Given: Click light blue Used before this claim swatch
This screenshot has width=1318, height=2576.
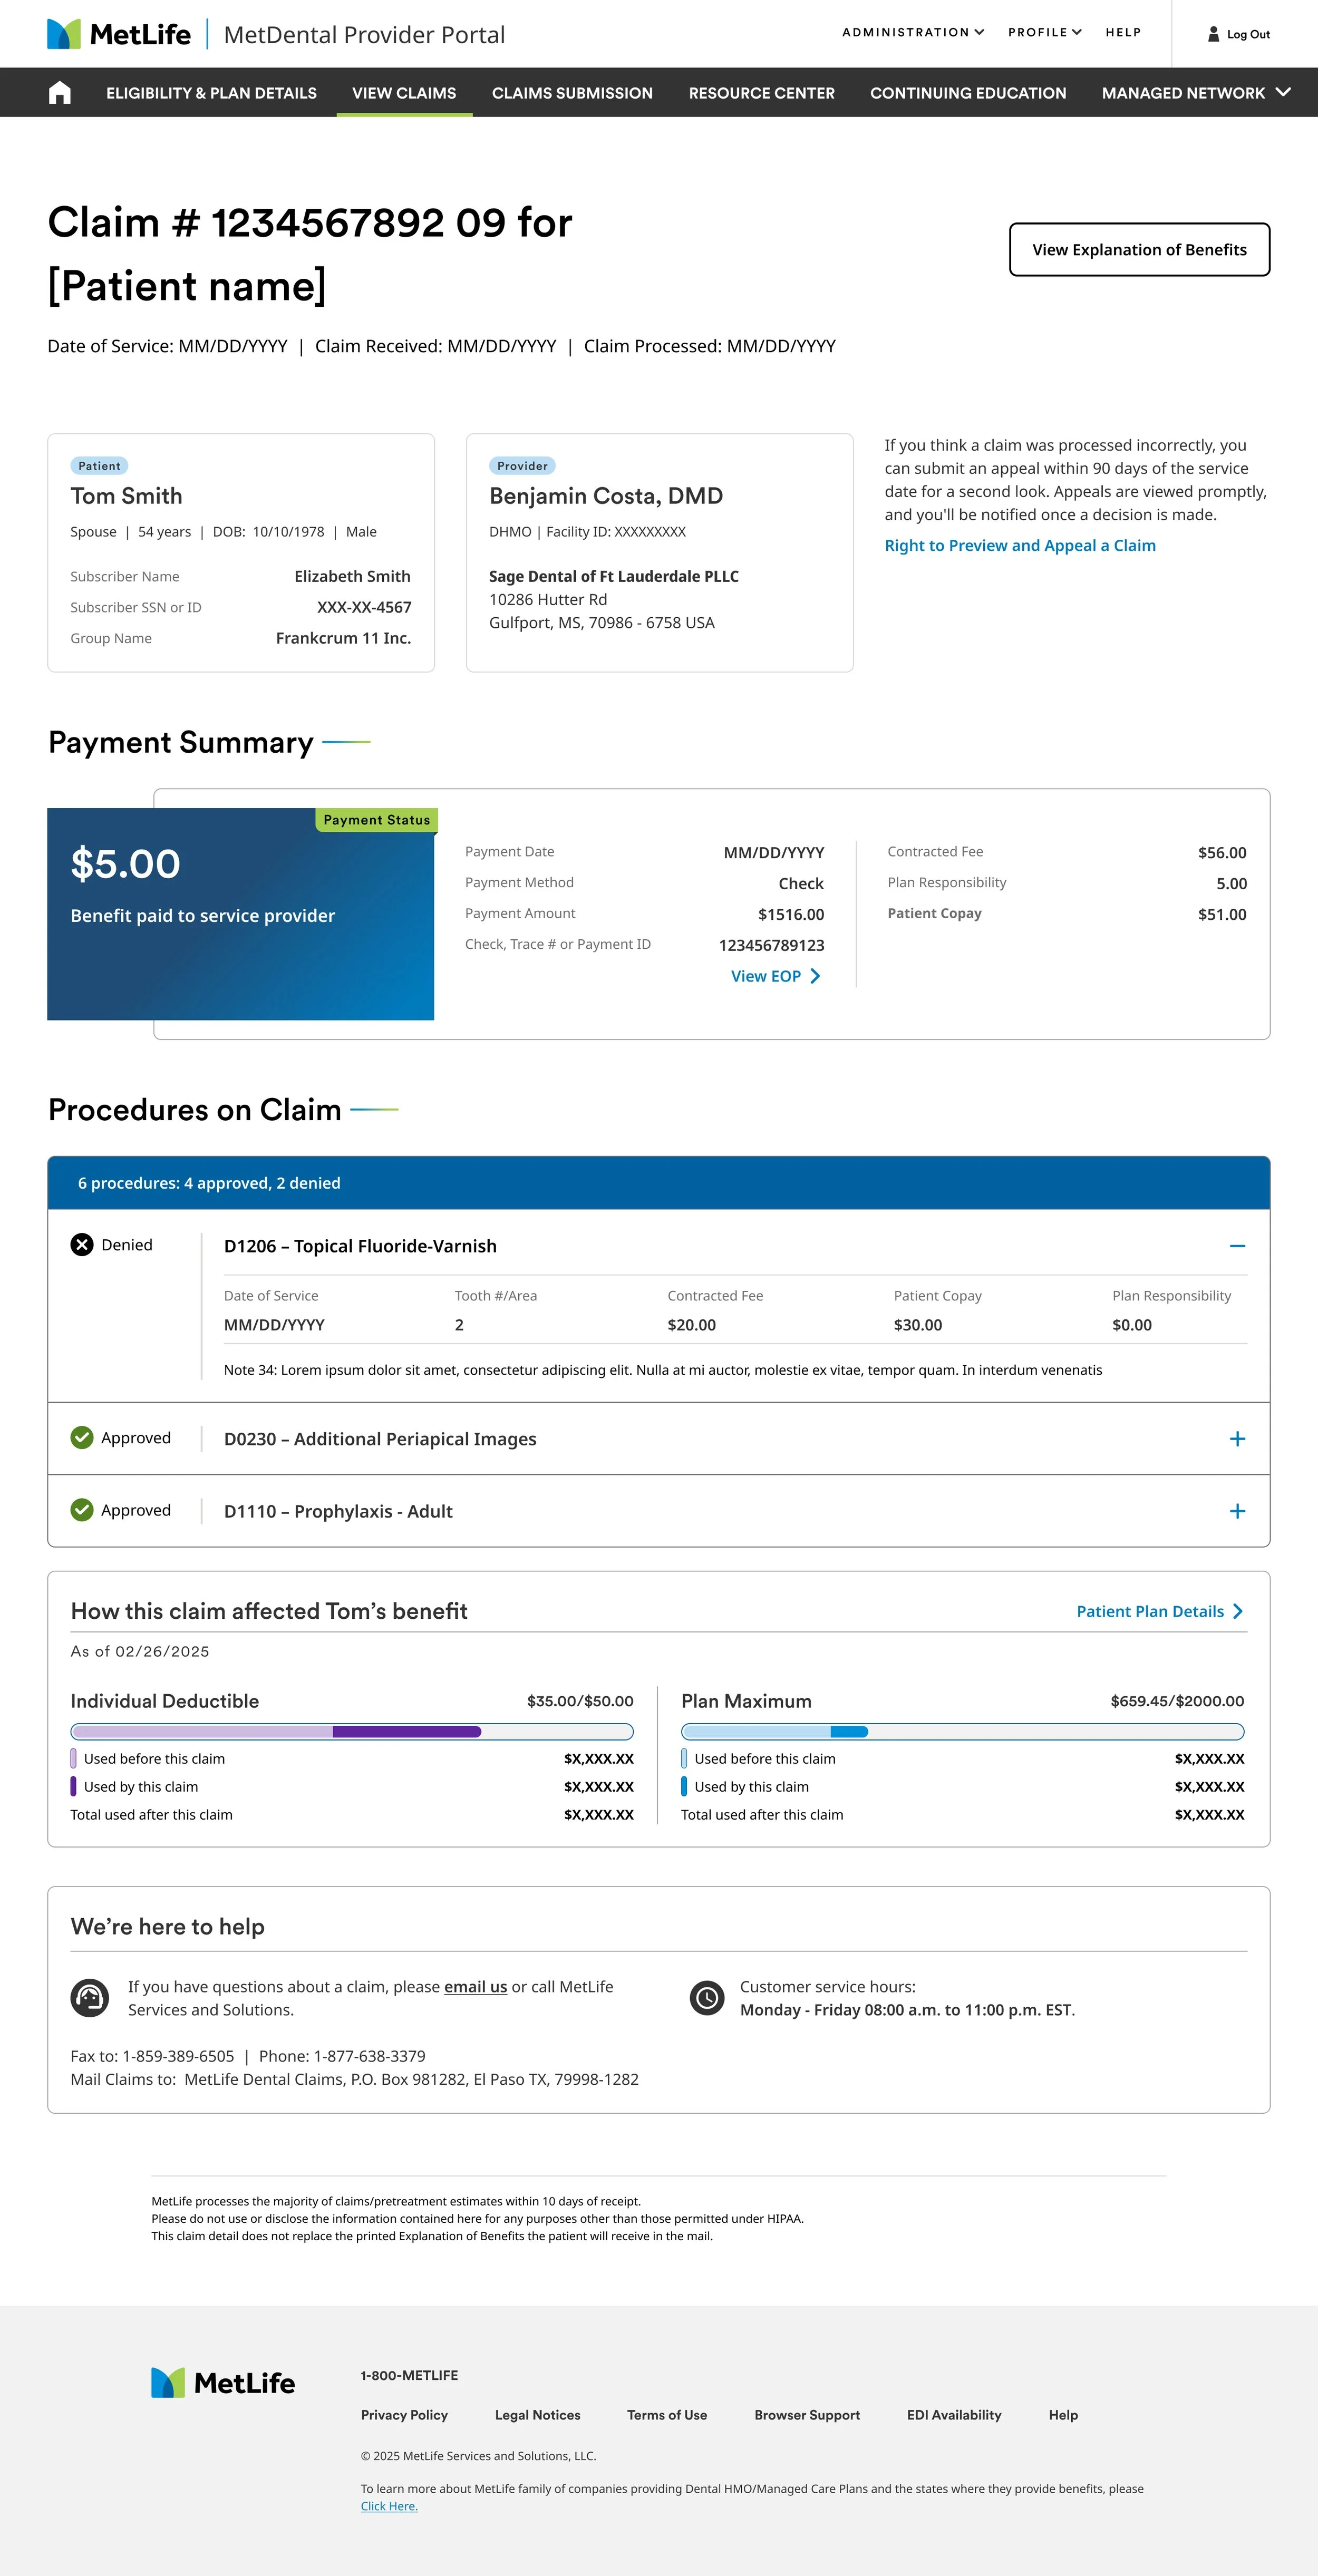Looking at the screenshot, I should pyautogui.click(x=684, y=1758).
